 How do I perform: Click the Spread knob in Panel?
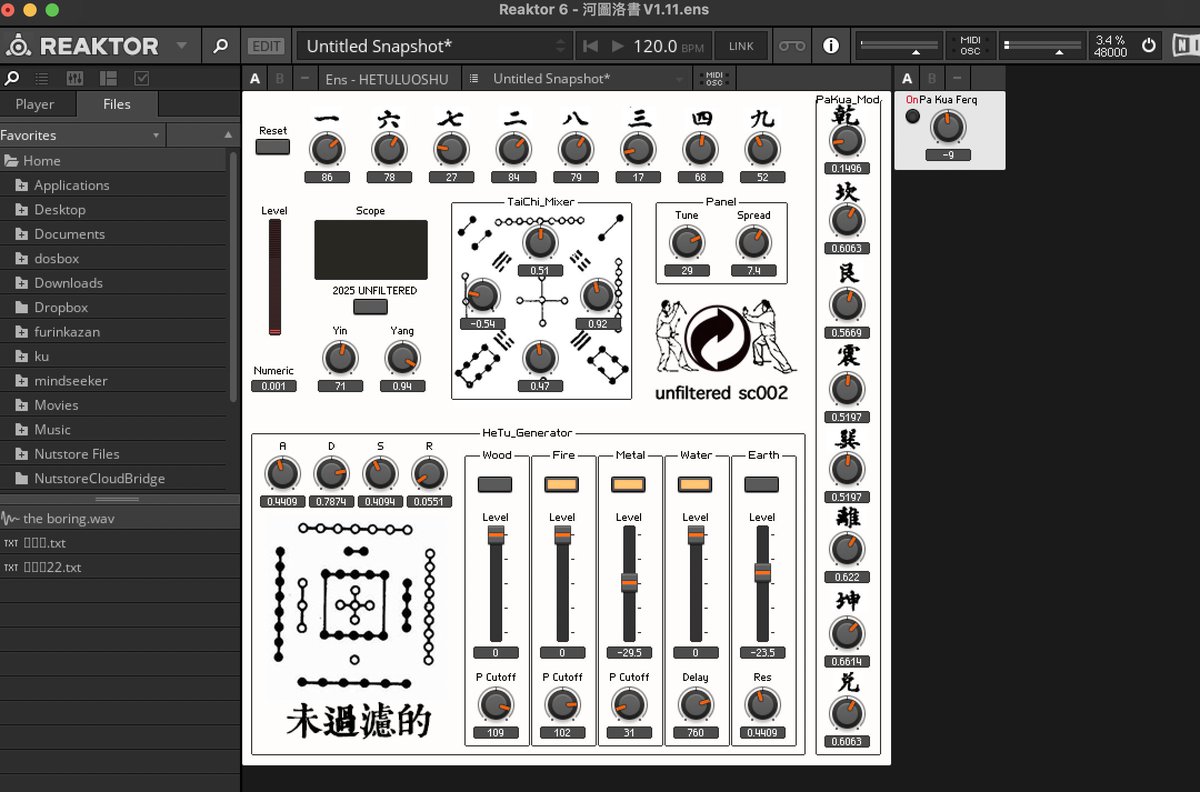point(753,243)
